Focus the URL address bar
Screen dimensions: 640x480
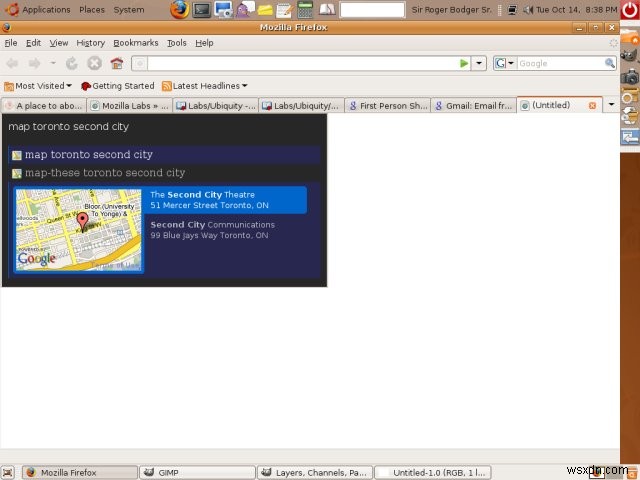click(x=302, y=63)
